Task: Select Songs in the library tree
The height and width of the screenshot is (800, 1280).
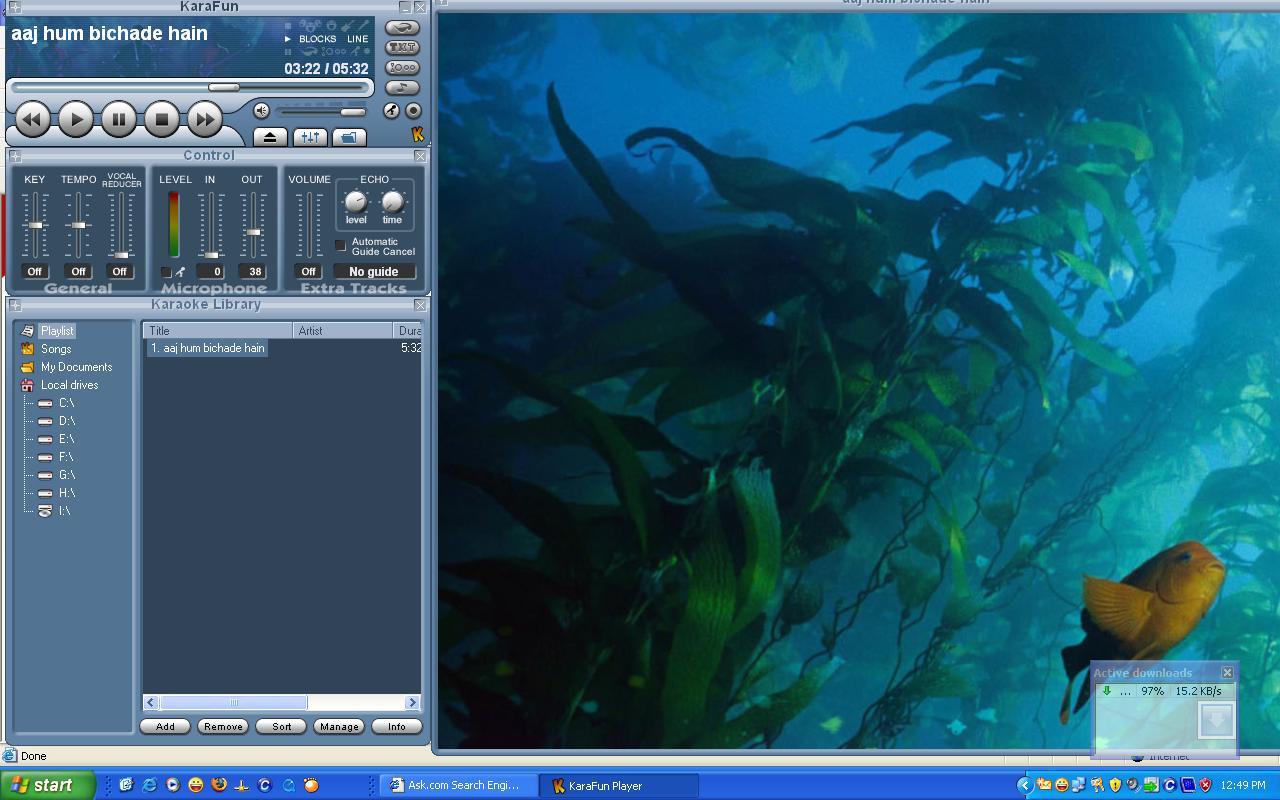Action: pos(56,349)
